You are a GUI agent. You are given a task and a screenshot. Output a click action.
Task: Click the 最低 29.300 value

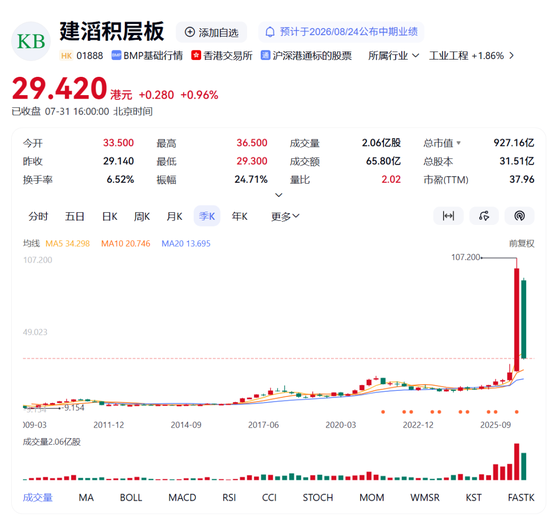pyautogui.click(x=252, y=161)
